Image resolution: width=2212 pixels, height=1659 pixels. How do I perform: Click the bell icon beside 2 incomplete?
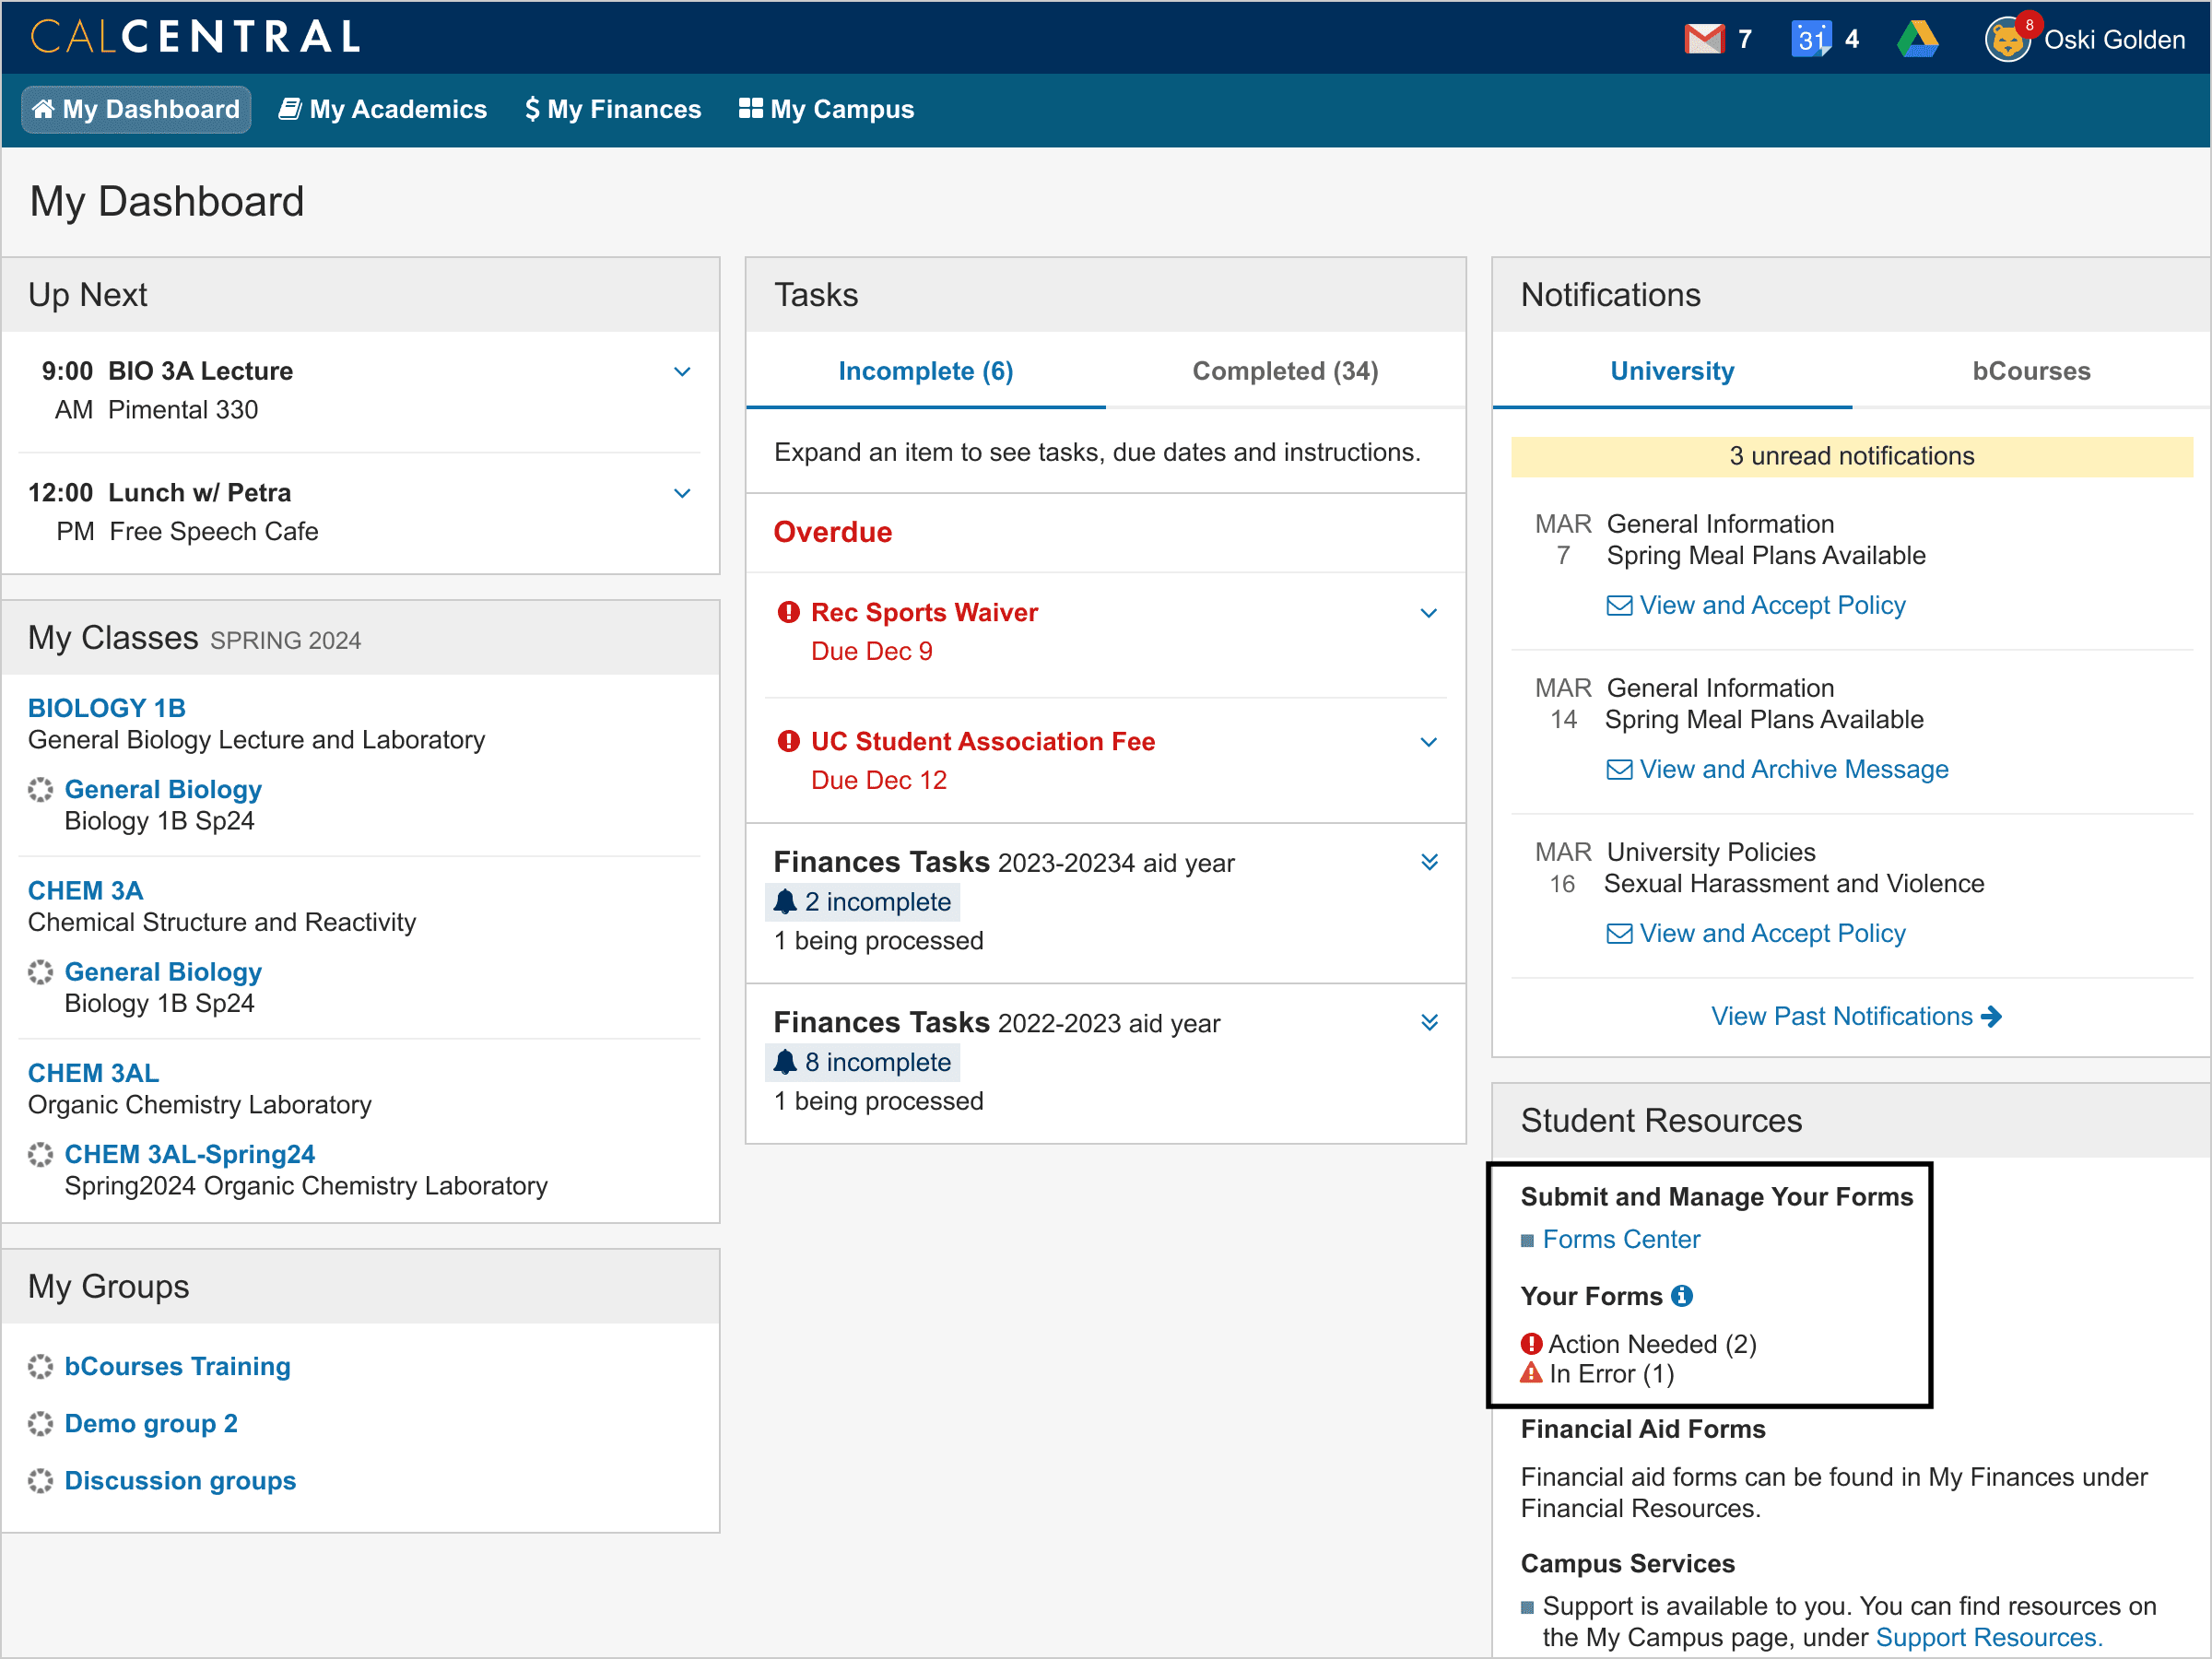tap(785, 902)
